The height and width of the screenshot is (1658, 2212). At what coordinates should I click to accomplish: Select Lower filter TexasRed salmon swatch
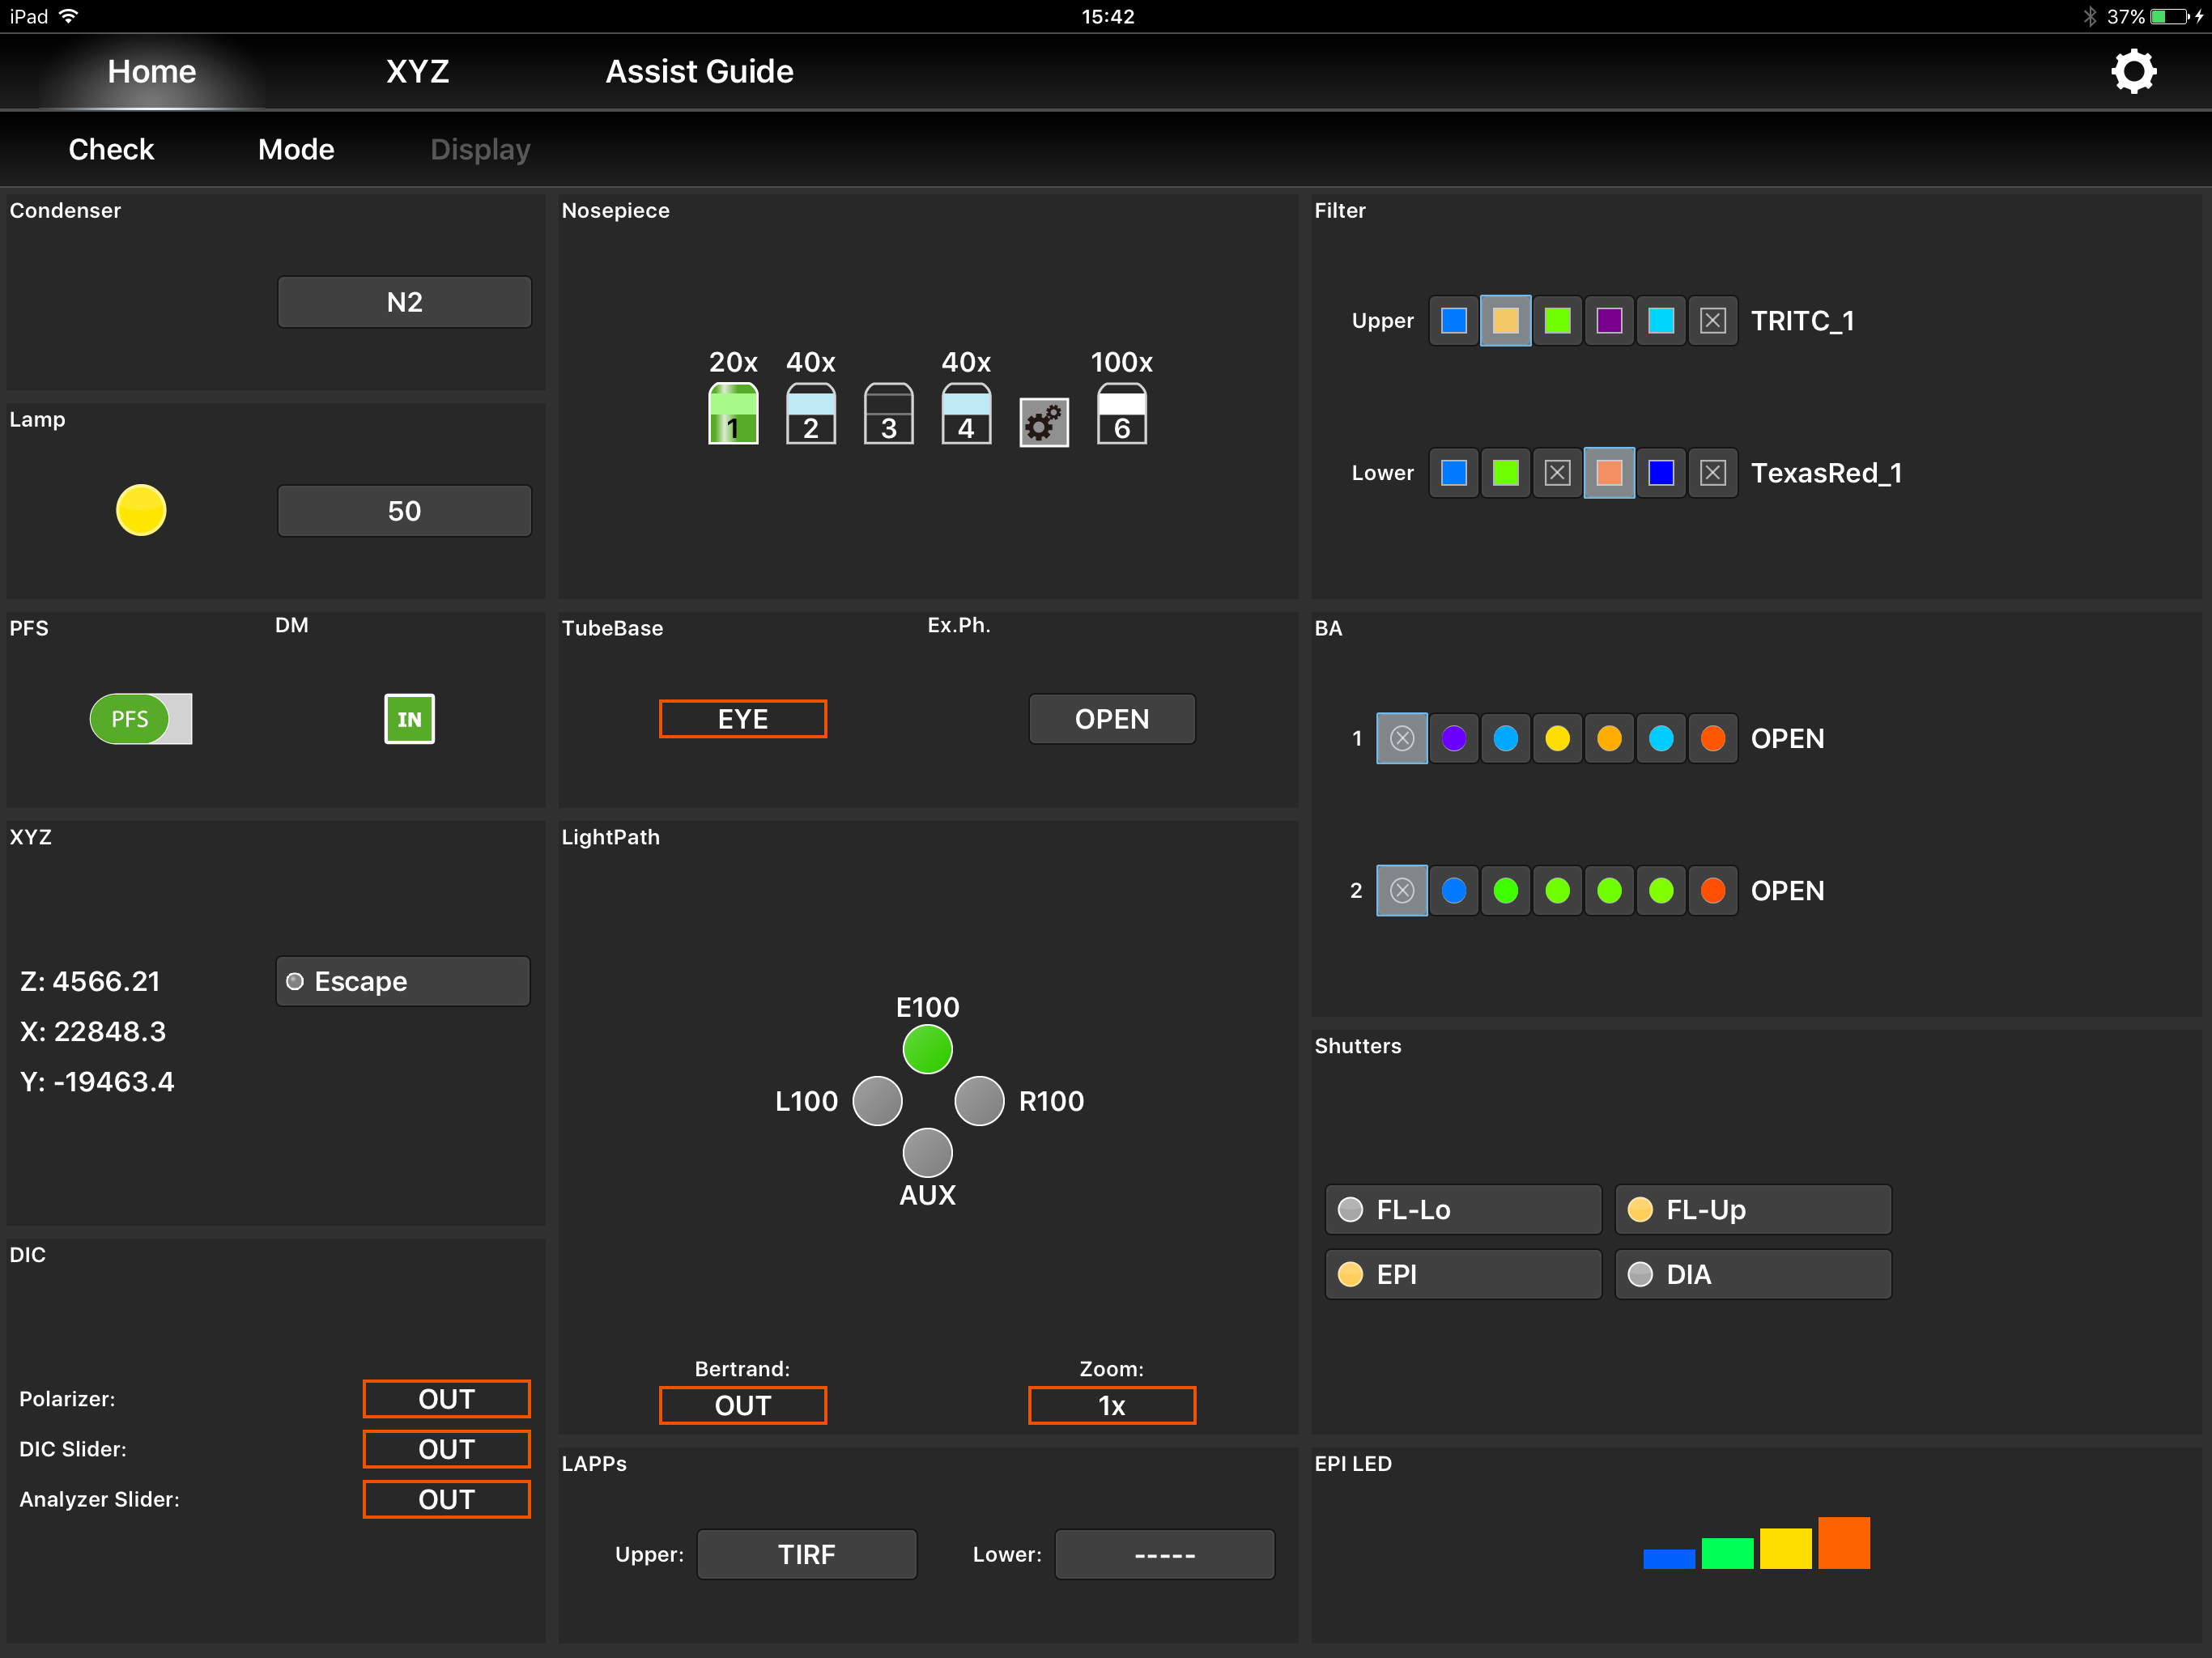click(1609, 472)
